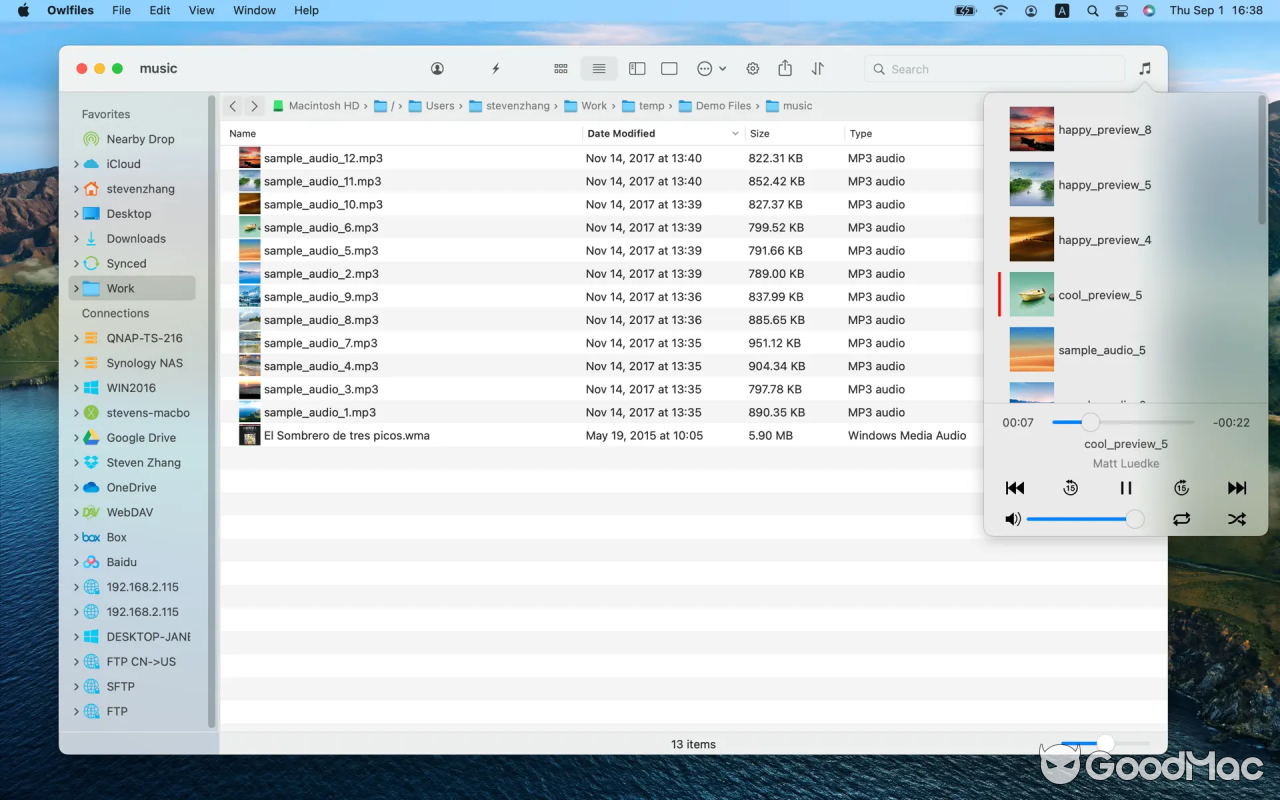Open the Share icon in the toolbar
Image resolution: width=1280 pixels, height=800 pixels.
785,68
